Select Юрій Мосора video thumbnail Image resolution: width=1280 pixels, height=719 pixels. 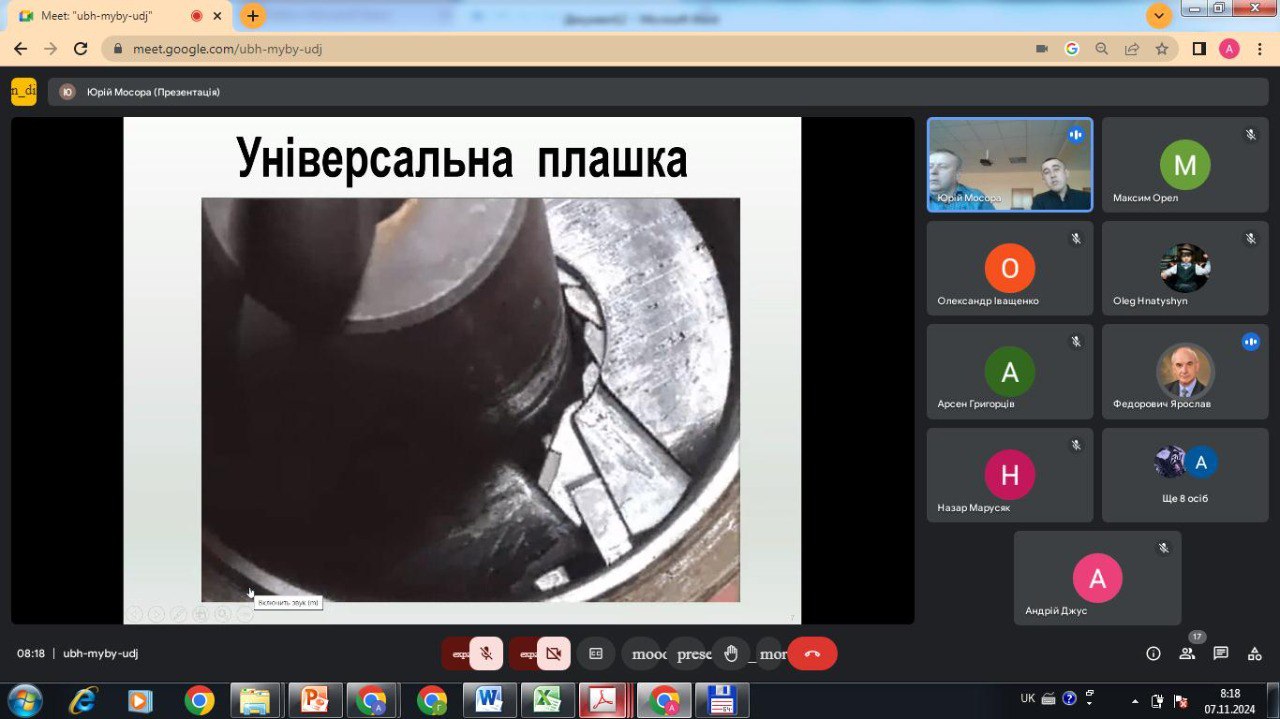[1009, 165]
